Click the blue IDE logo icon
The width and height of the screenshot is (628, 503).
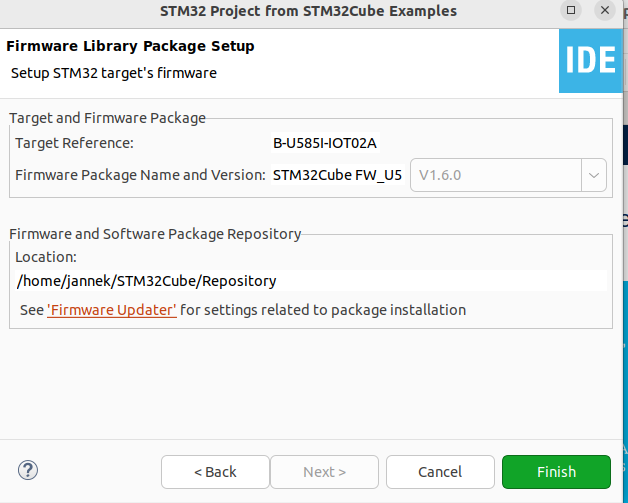[x=591, y=60]
